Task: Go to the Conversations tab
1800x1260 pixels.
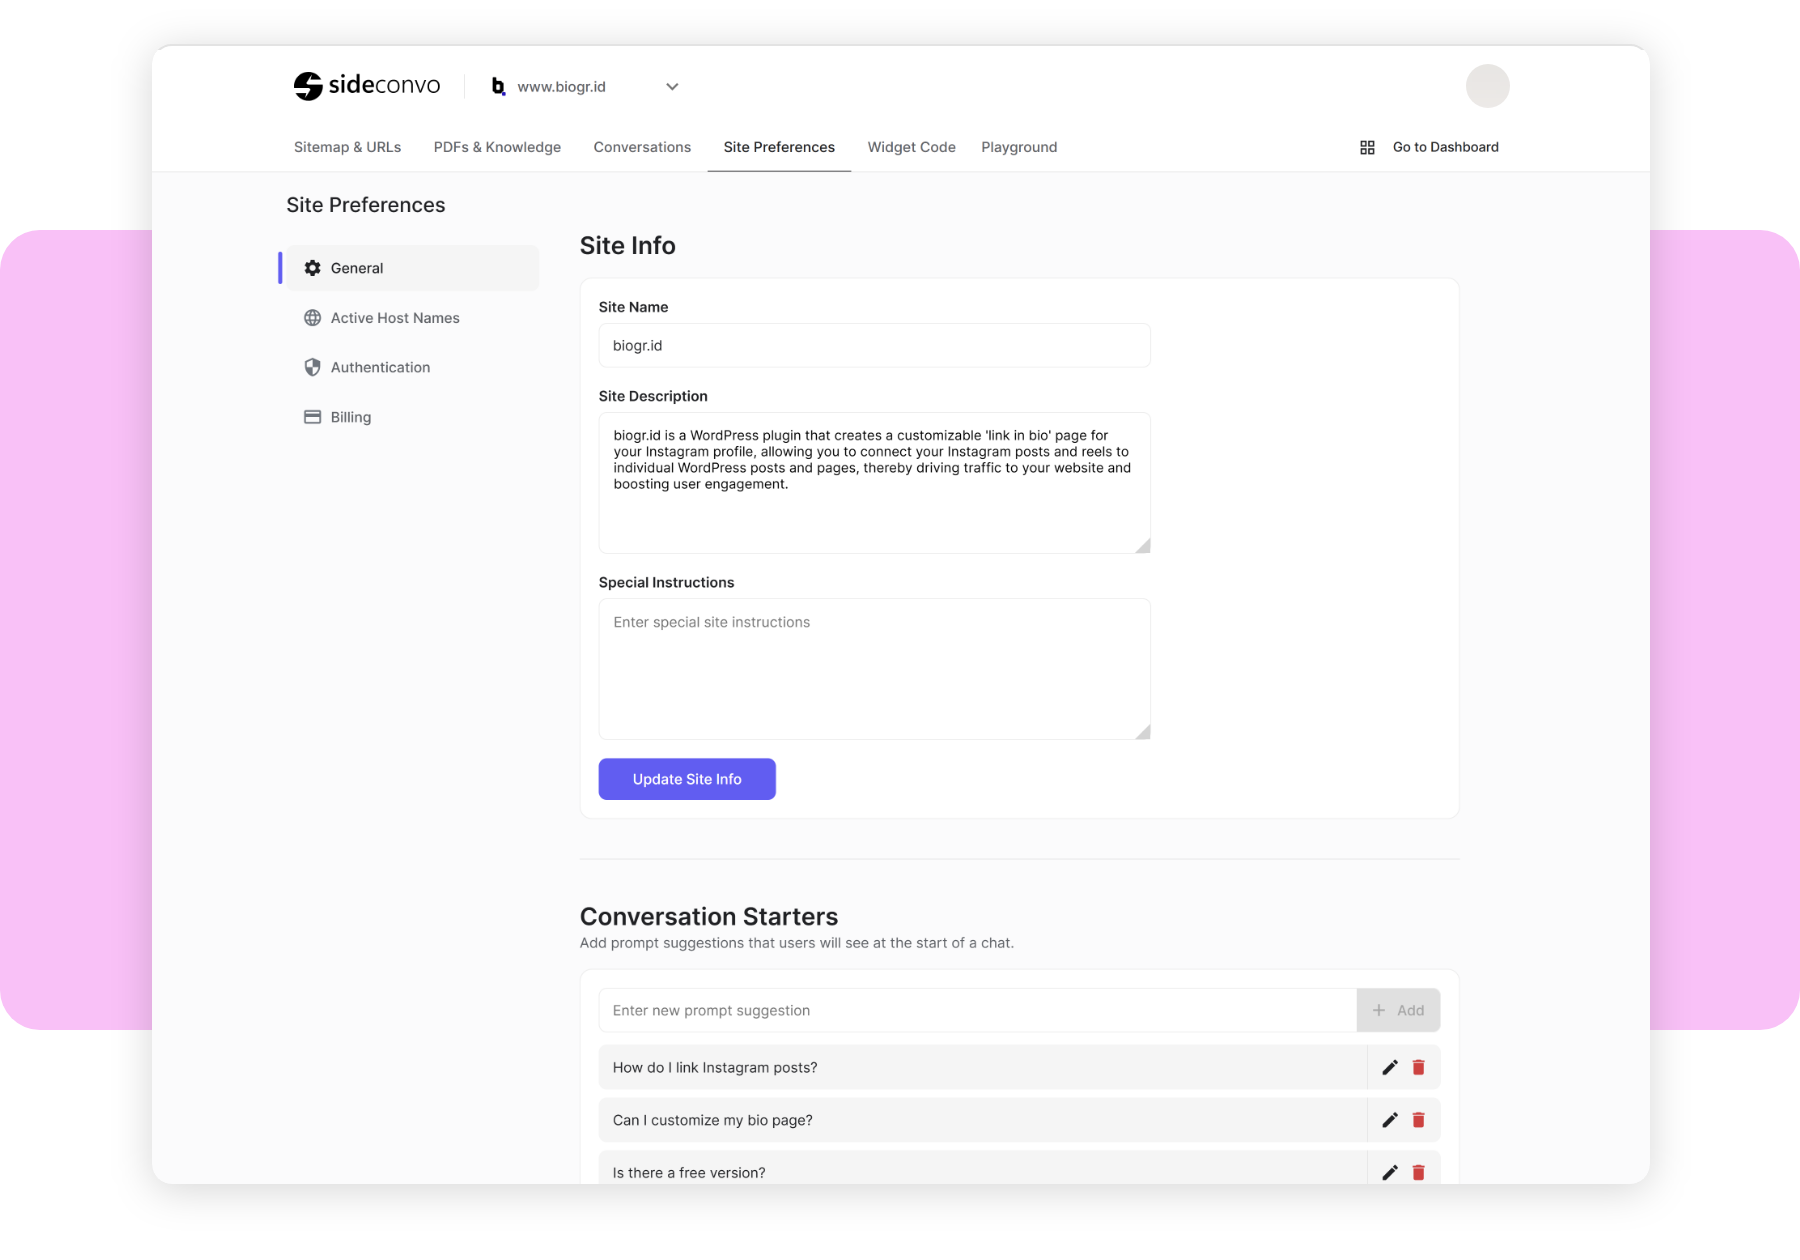Action: pyautogui.click(x=642, y=147)
